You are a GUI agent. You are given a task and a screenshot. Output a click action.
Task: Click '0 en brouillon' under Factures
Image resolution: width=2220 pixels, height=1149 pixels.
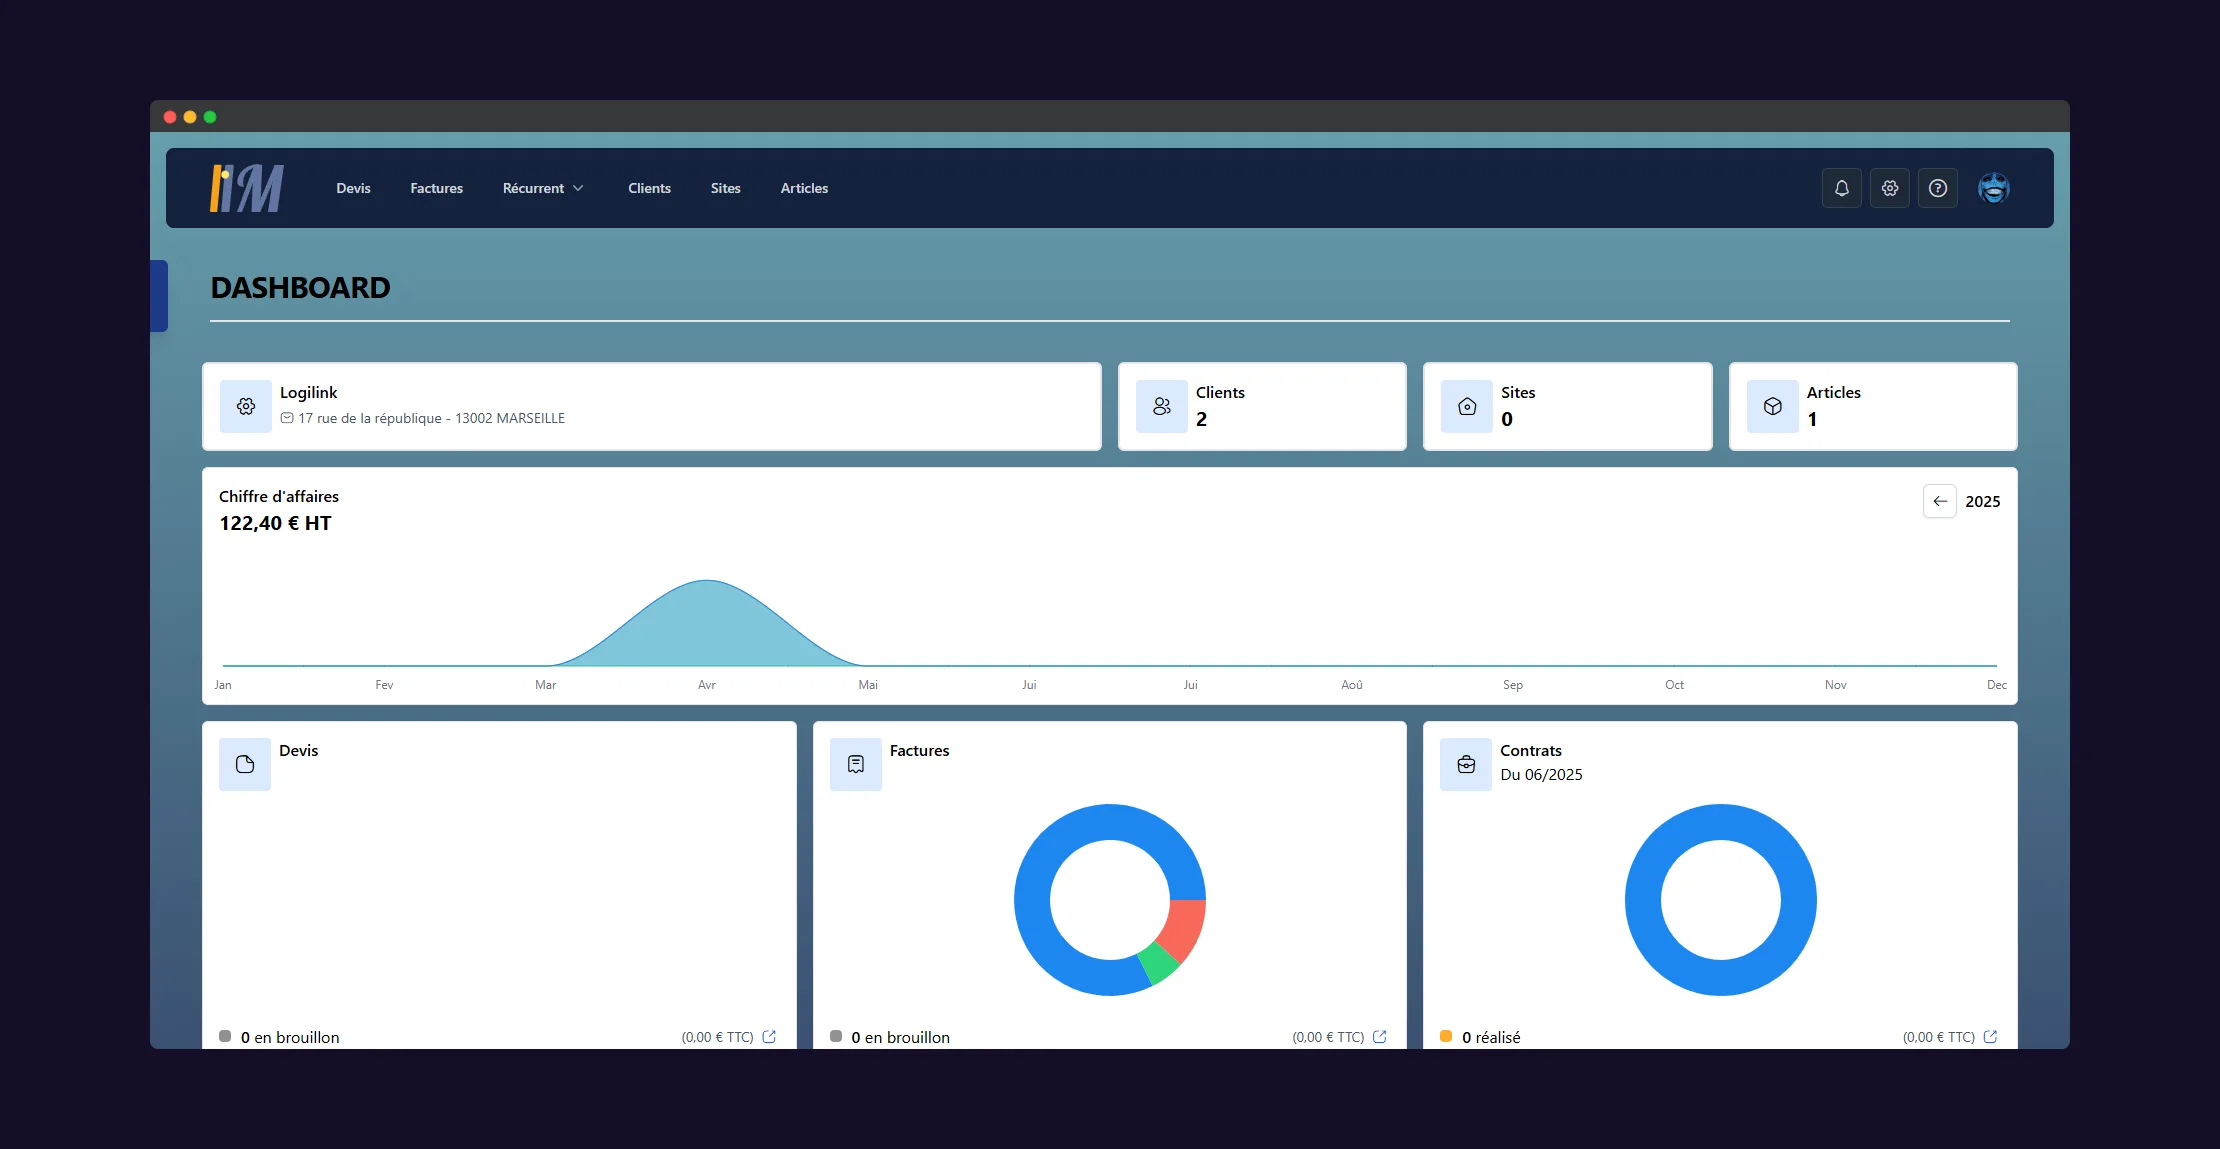click(x=901, y=1037)
